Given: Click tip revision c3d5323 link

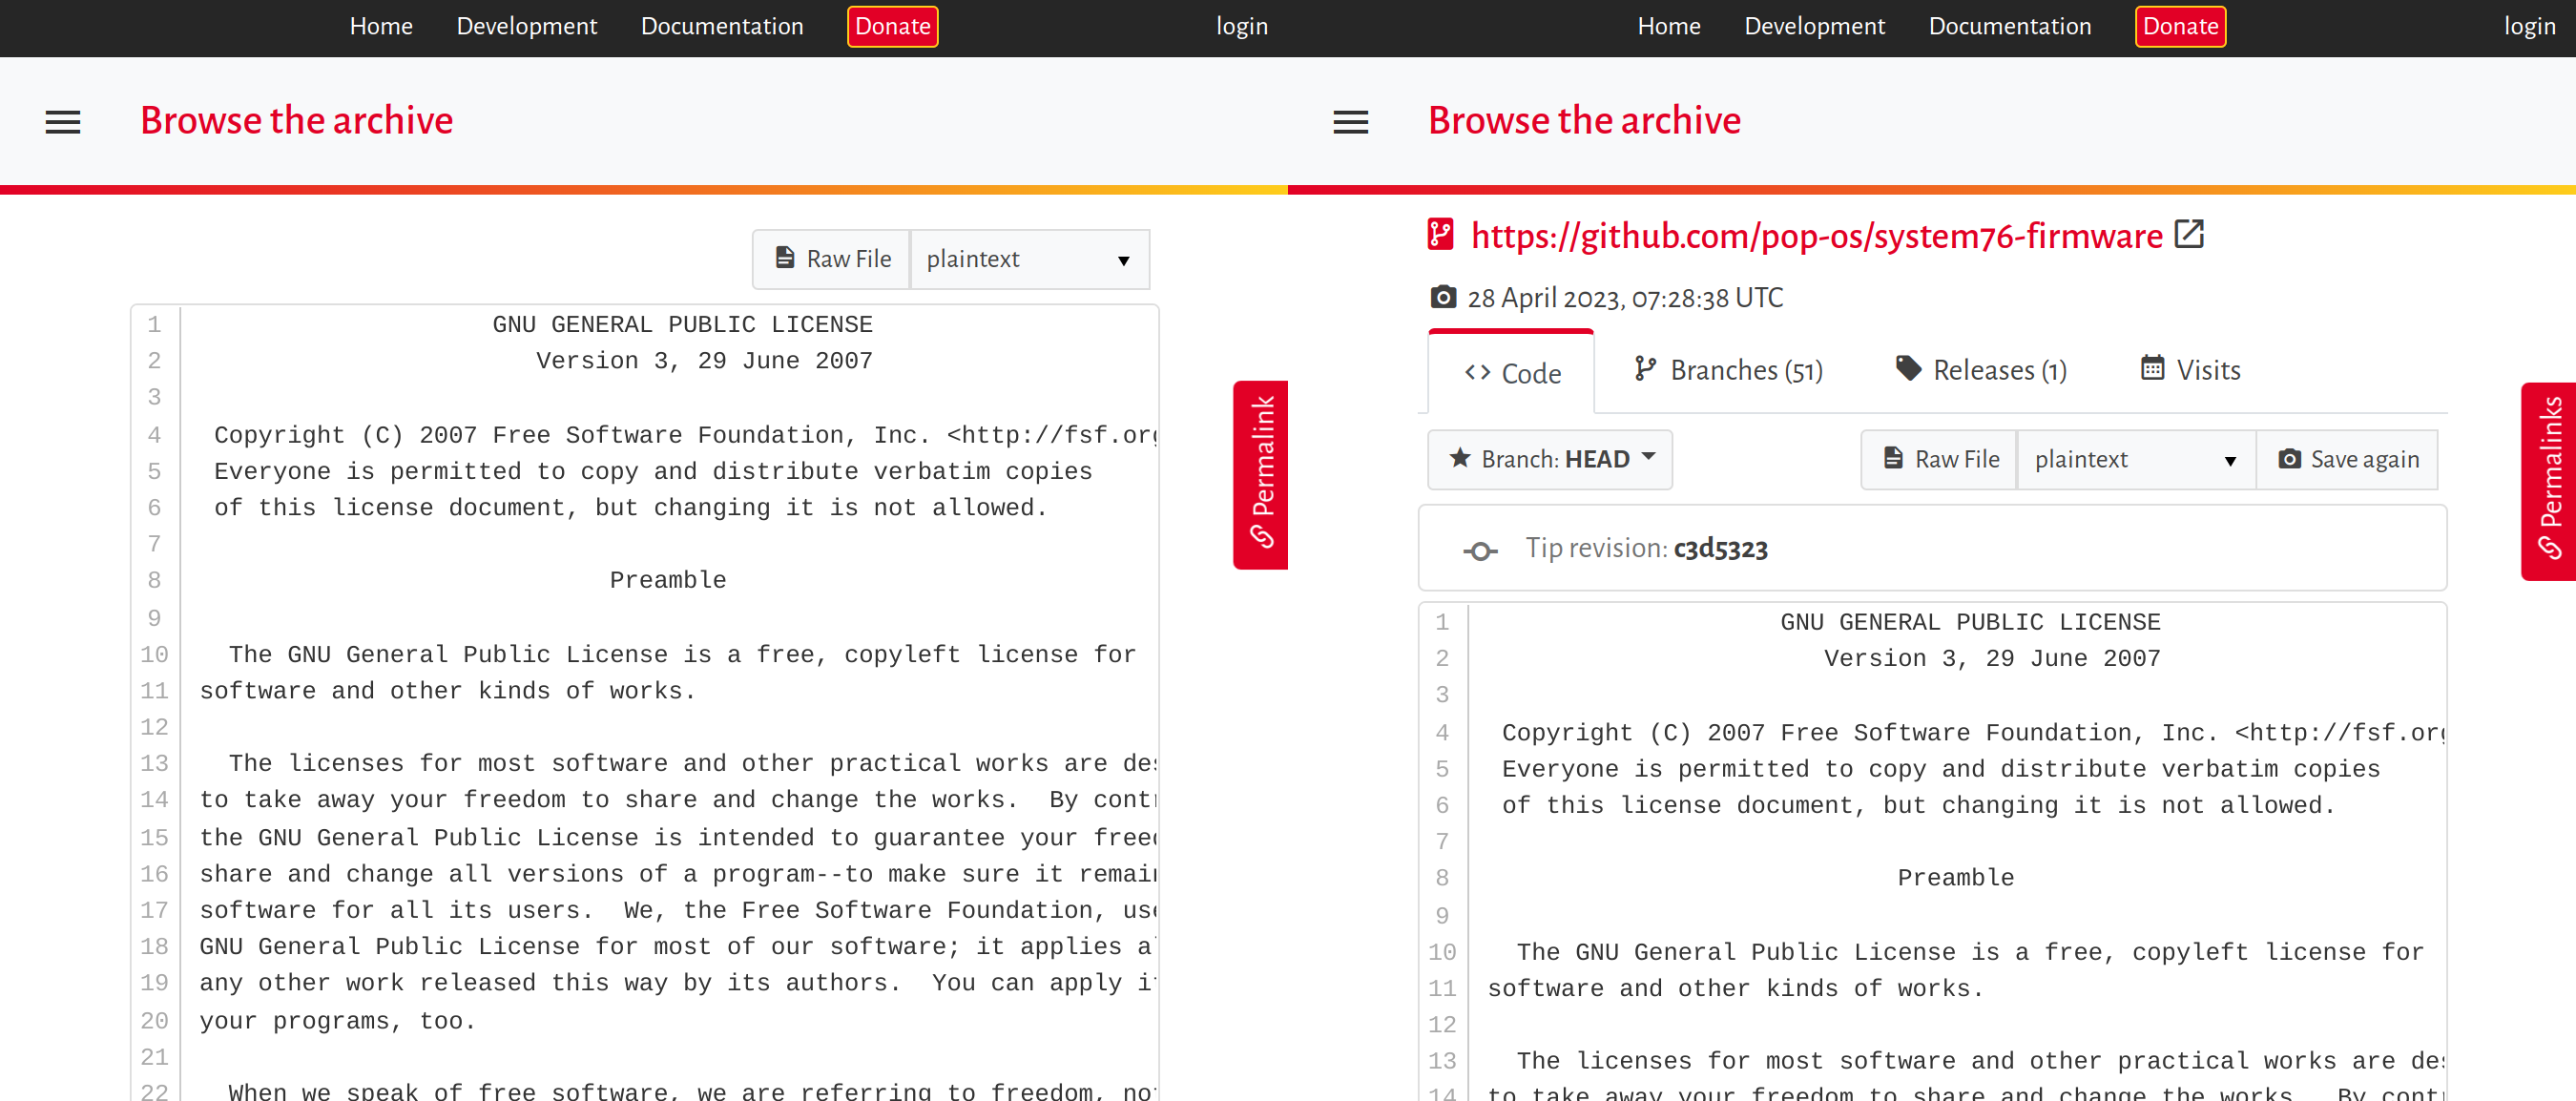Looking at the screenshot, I should (1720, 548).
